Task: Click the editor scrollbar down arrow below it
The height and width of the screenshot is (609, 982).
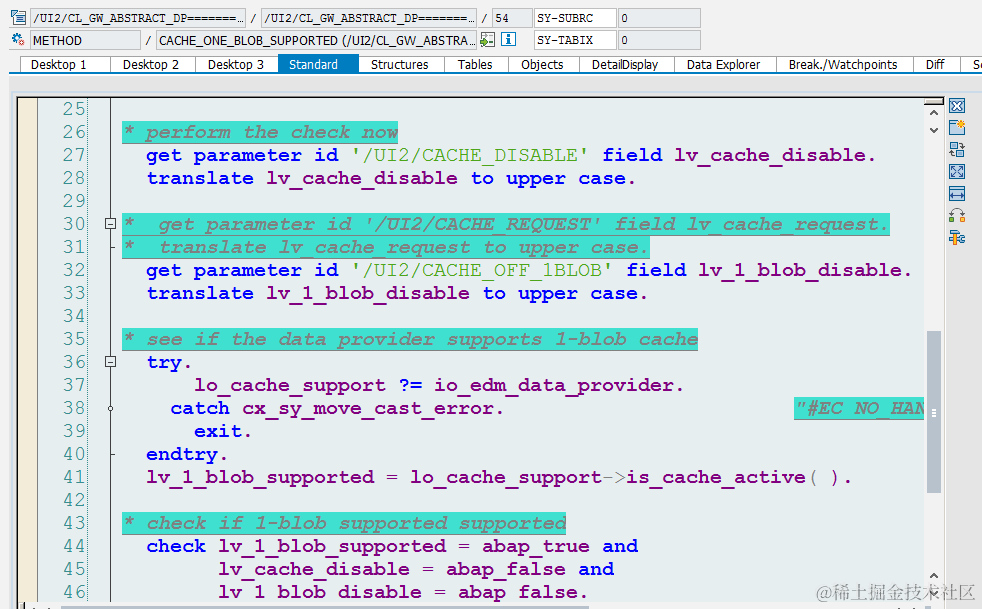Action: coord(934,130)
